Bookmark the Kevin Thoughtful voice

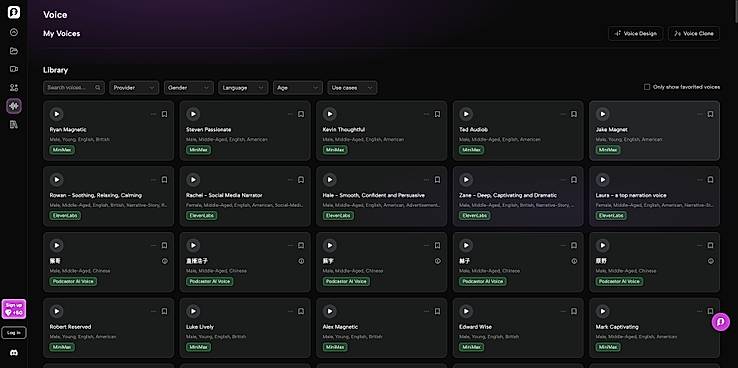pos(437,114)
